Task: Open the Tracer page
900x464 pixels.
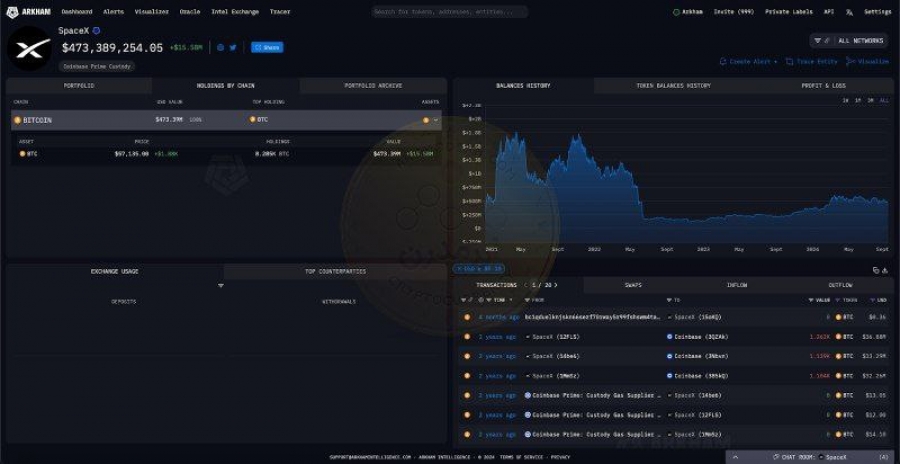Action: [x=280, y=11]
